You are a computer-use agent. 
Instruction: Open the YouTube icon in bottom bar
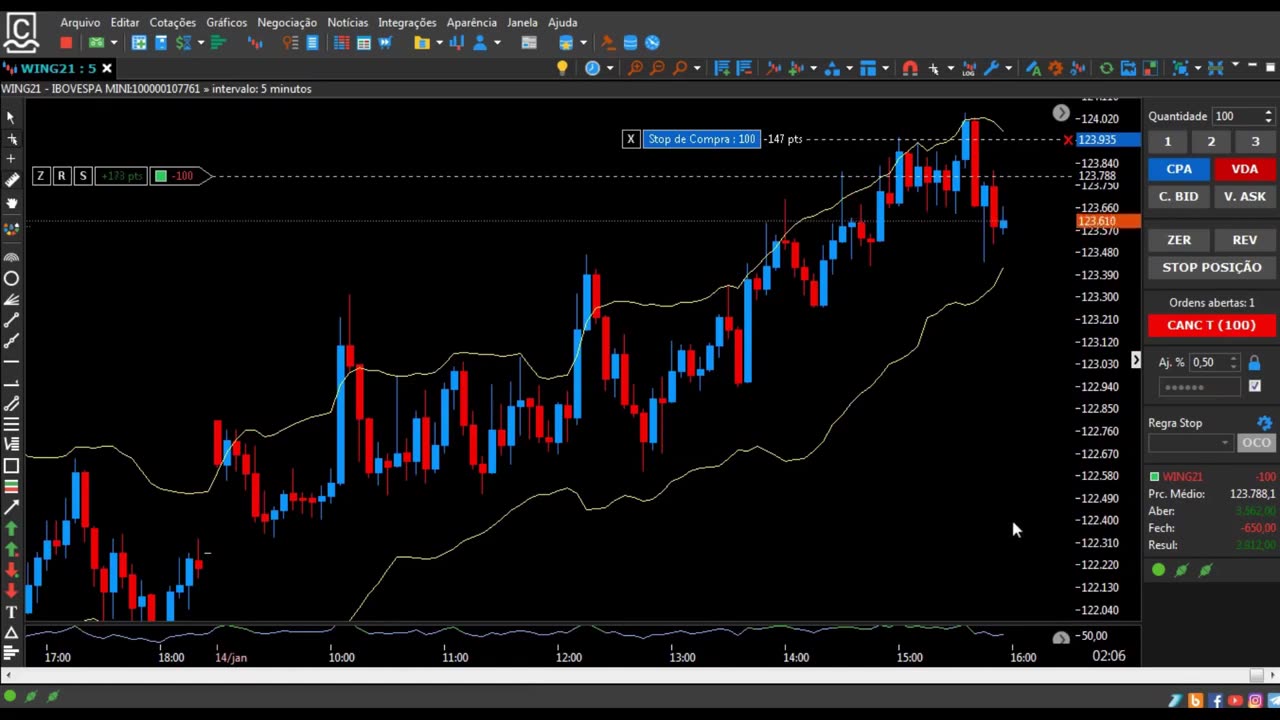[x=1235, y=701]
